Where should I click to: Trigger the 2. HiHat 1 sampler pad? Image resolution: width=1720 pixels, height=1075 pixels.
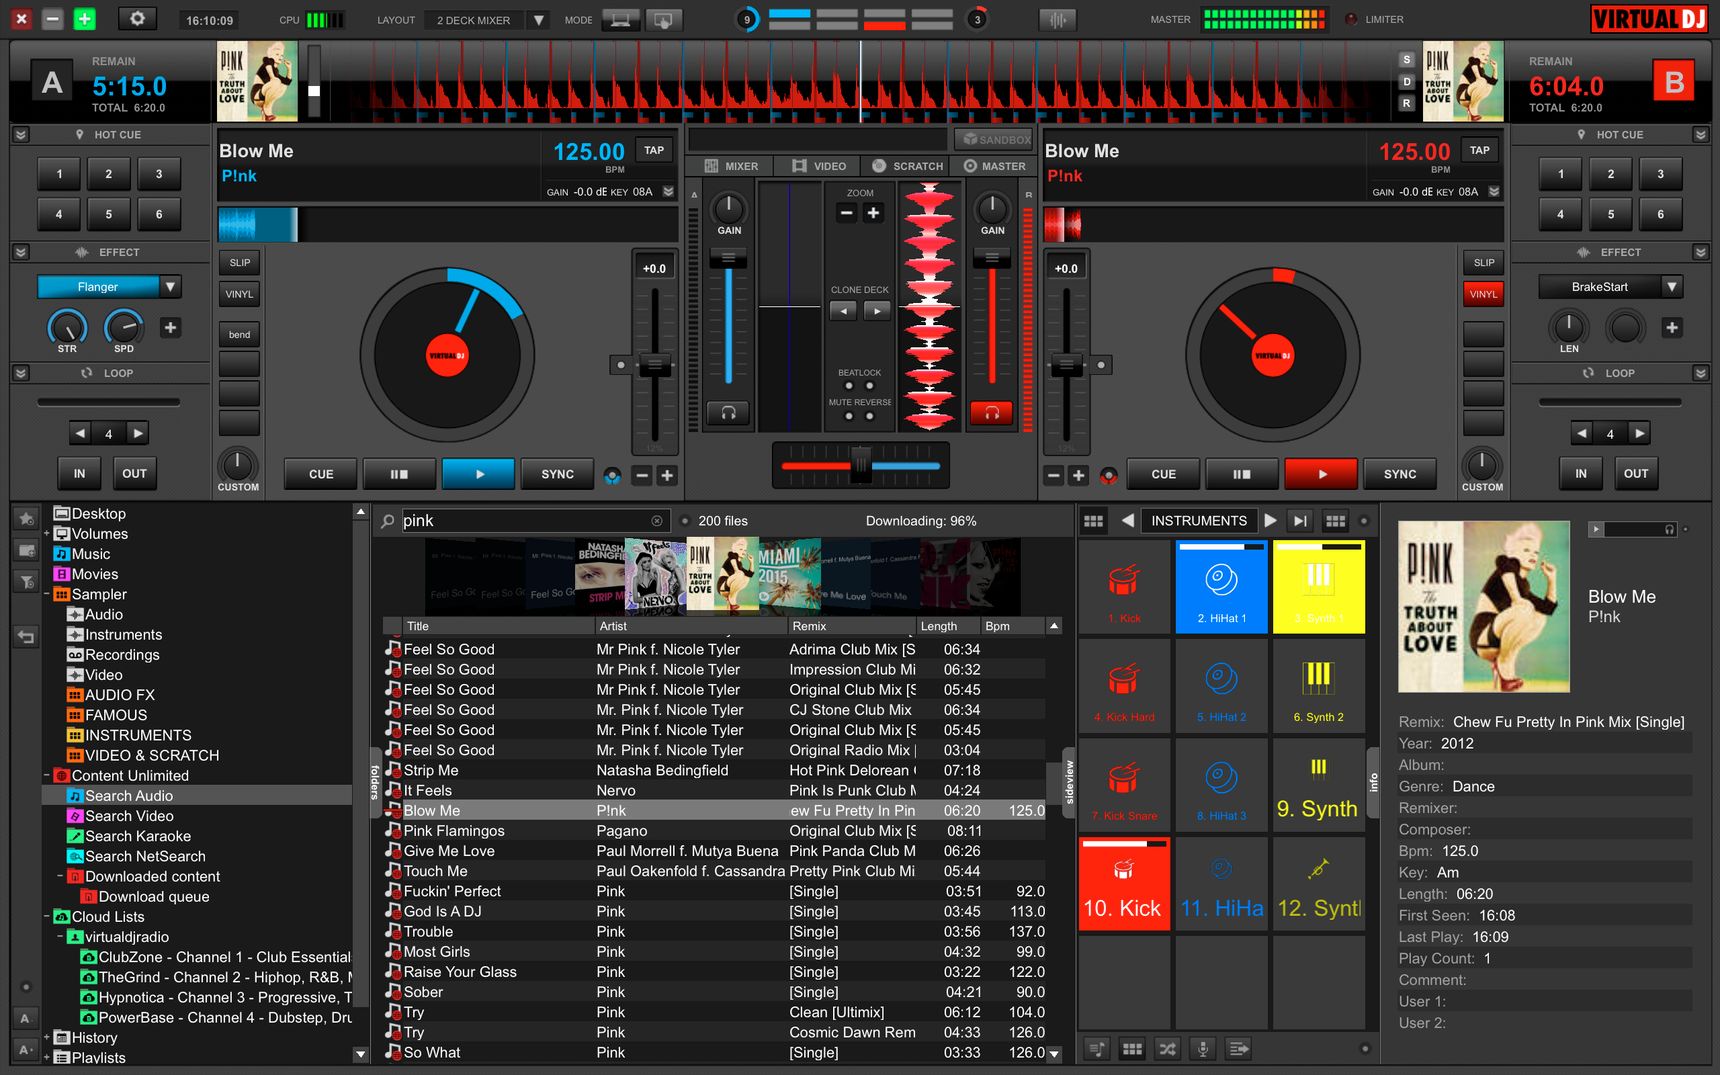pos(1221,587)
